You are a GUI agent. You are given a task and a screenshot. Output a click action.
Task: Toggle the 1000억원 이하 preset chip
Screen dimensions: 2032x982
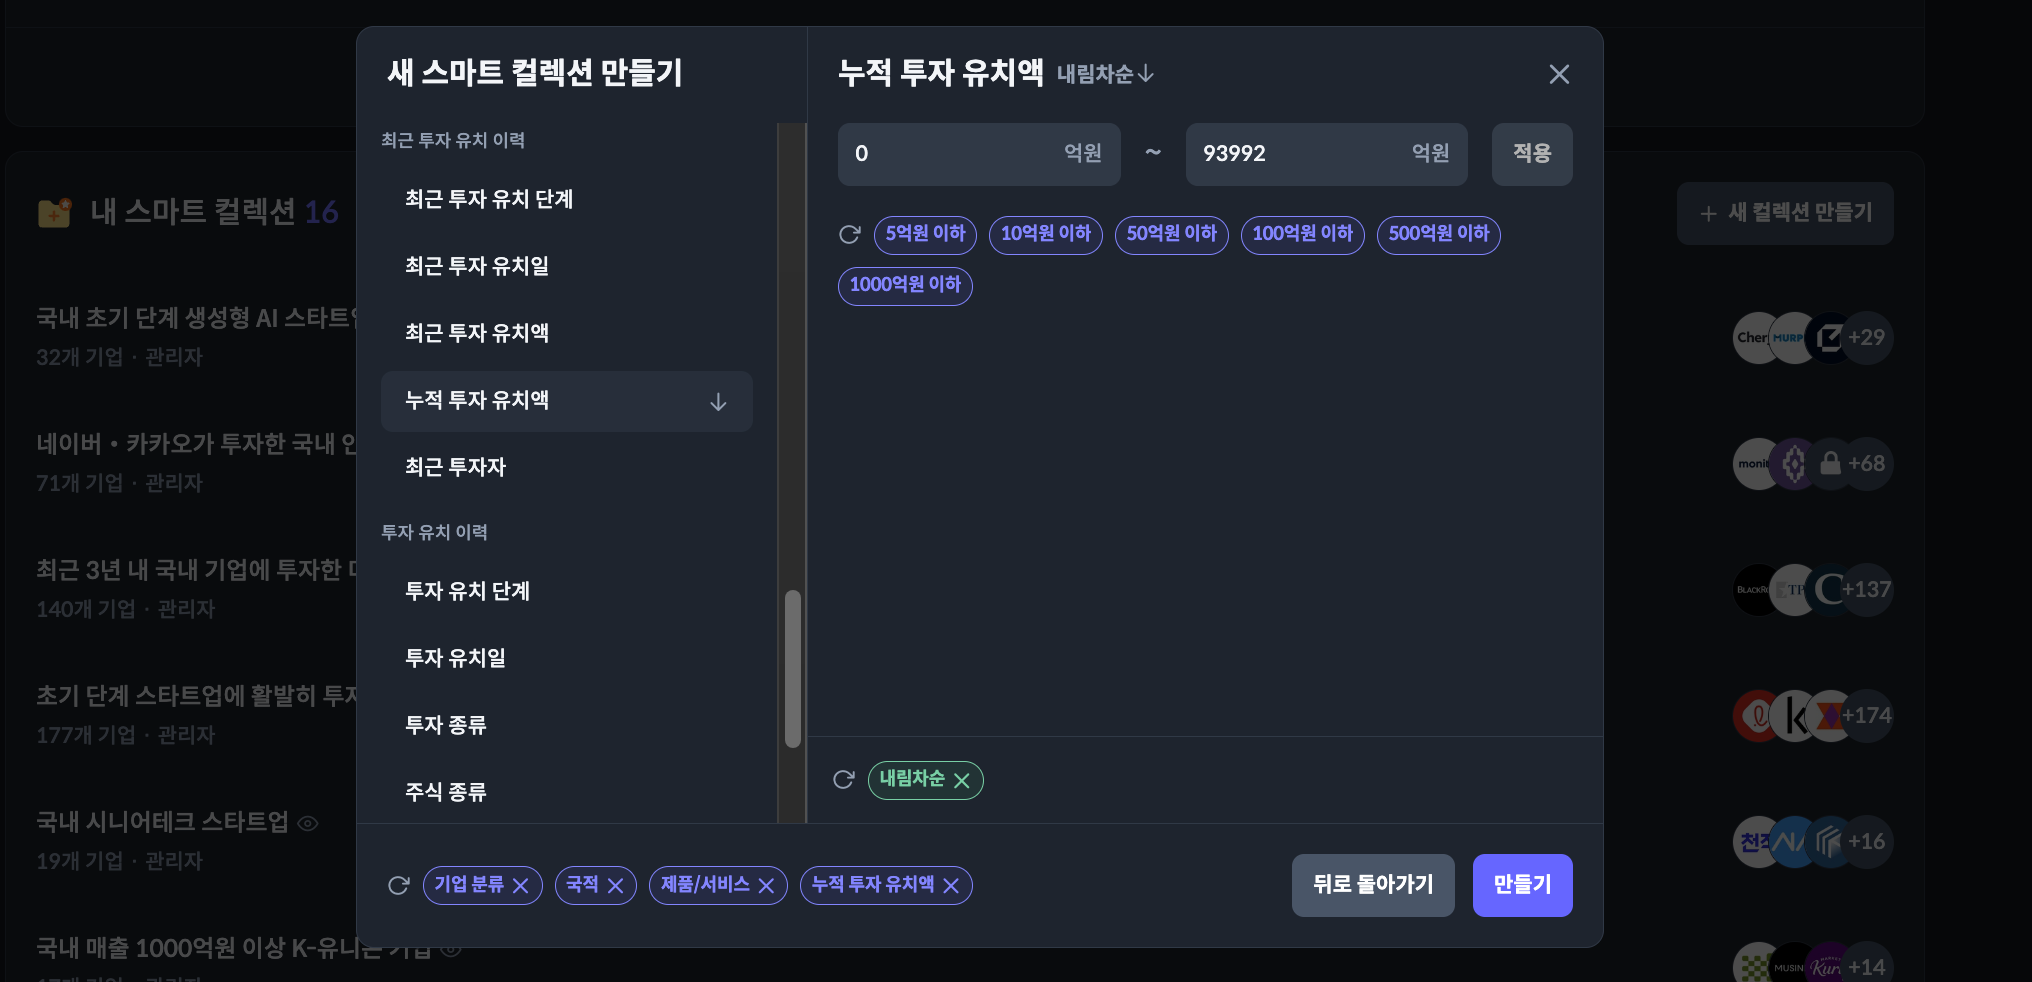(905, 286)
